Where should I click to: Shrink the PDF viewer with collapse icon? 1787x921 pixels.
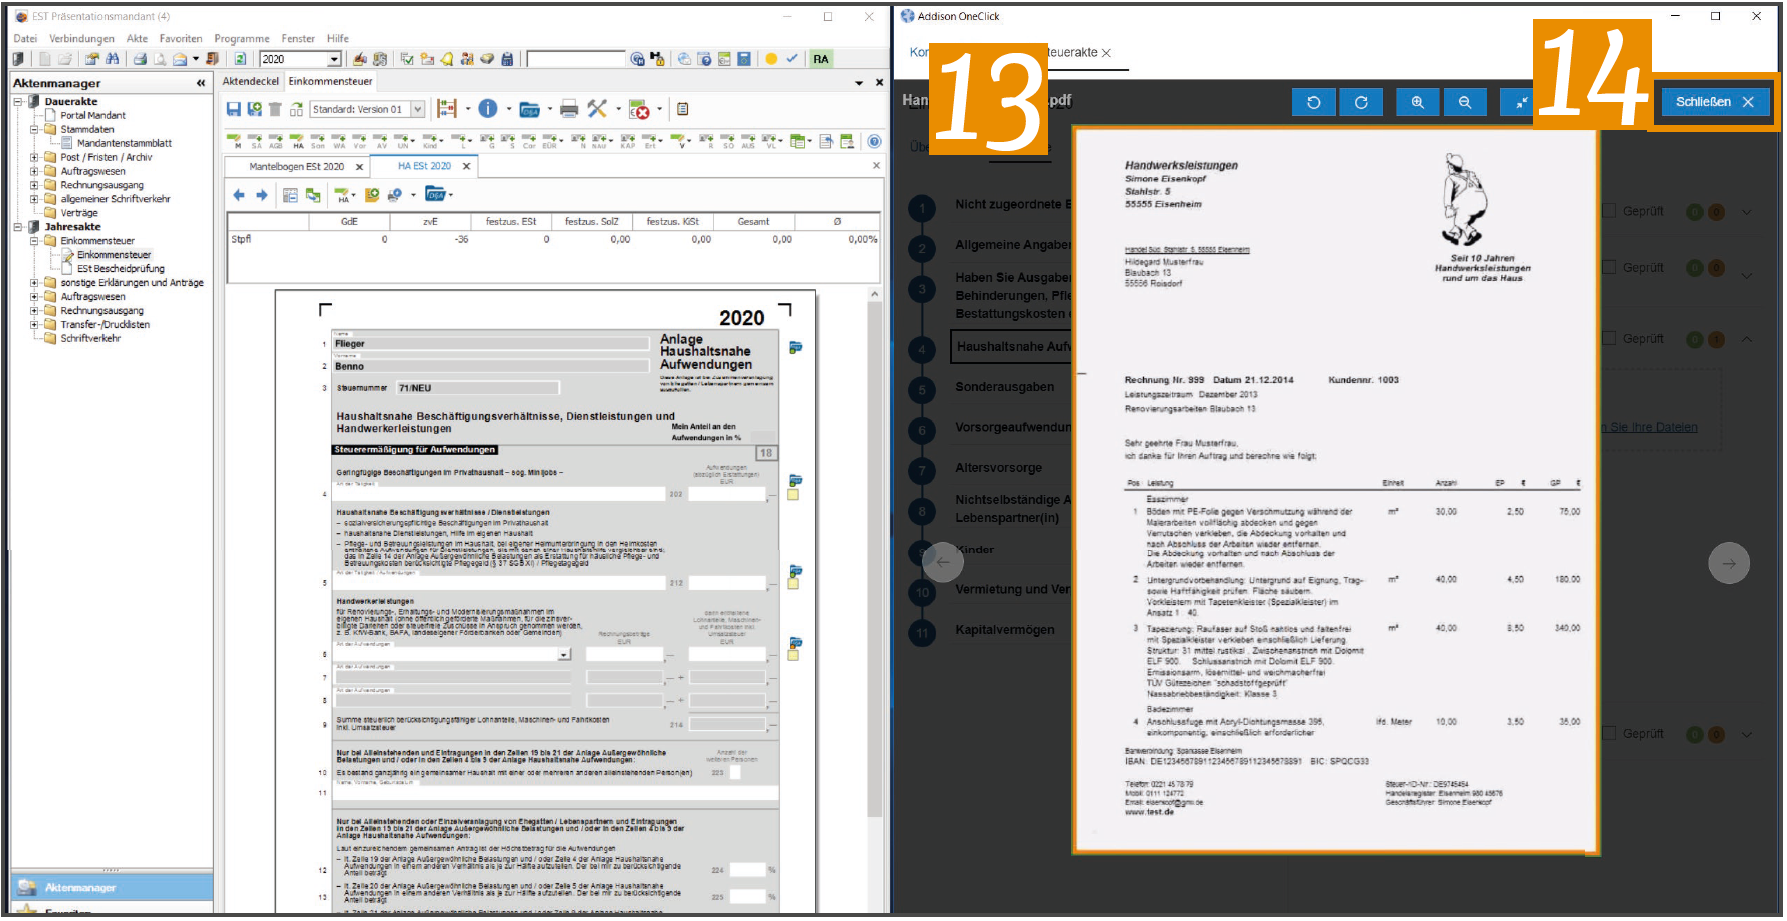click(1519, 102)
